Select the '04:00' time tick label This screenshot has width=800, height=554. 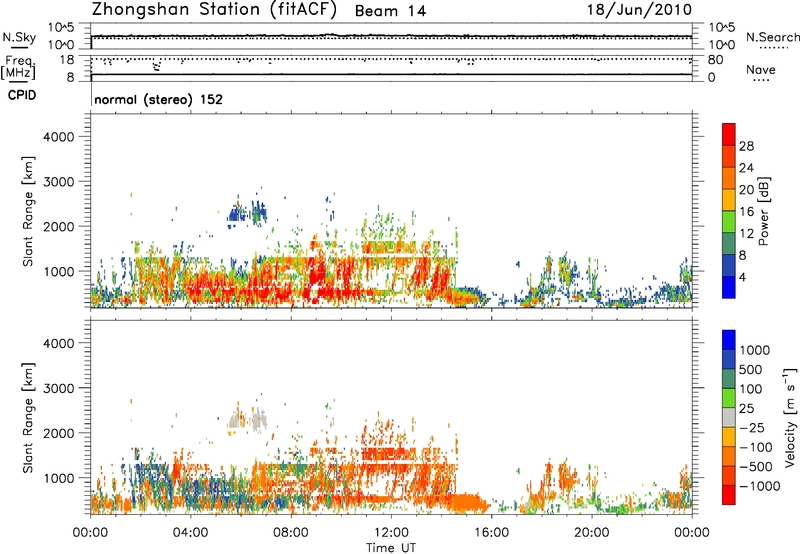click(190, 533)
